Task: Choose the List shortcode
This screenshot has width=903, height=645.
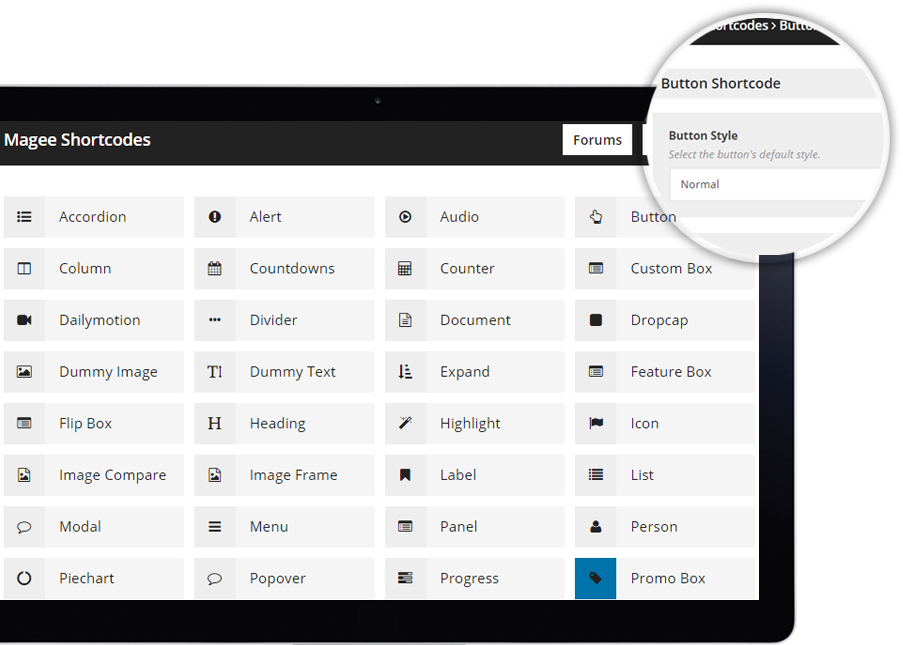Action: [665, 475]
